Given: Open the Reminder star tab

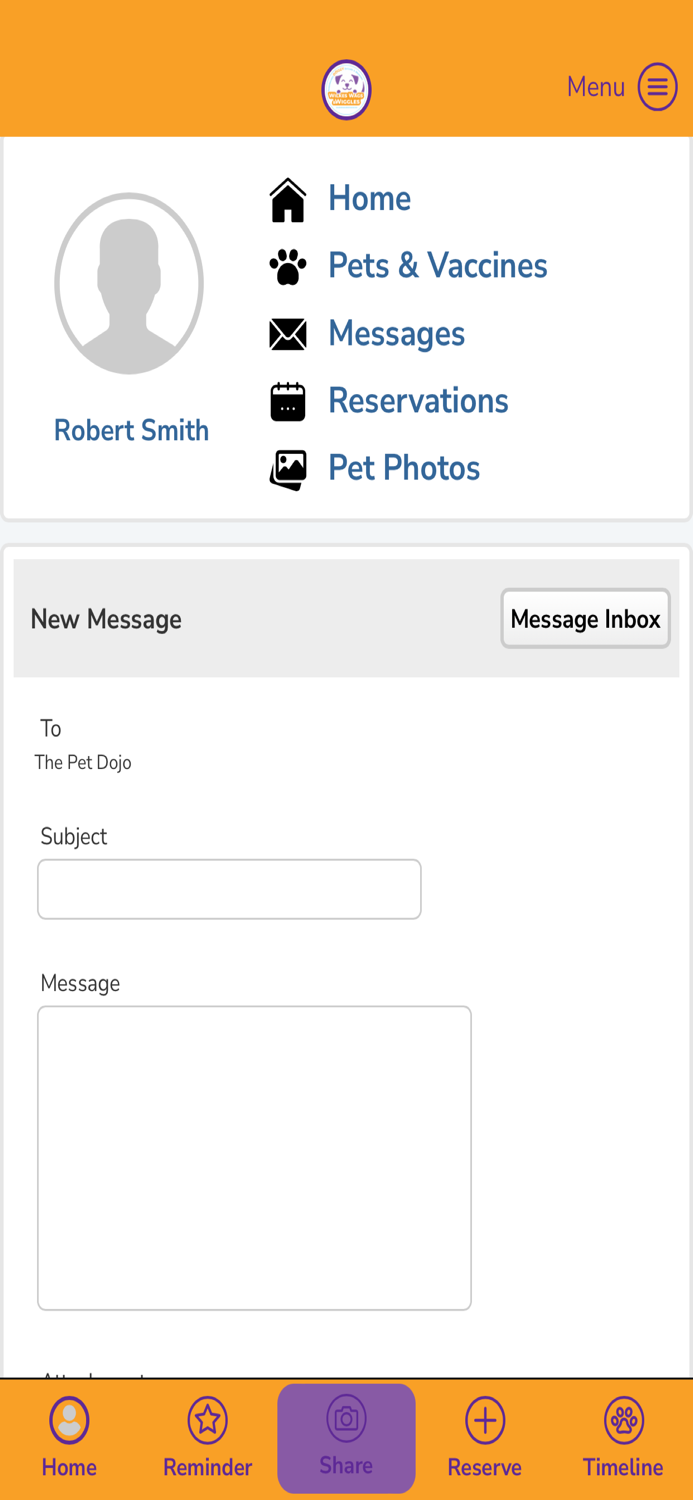Looking at the screenshot, I should (207, 1438).
